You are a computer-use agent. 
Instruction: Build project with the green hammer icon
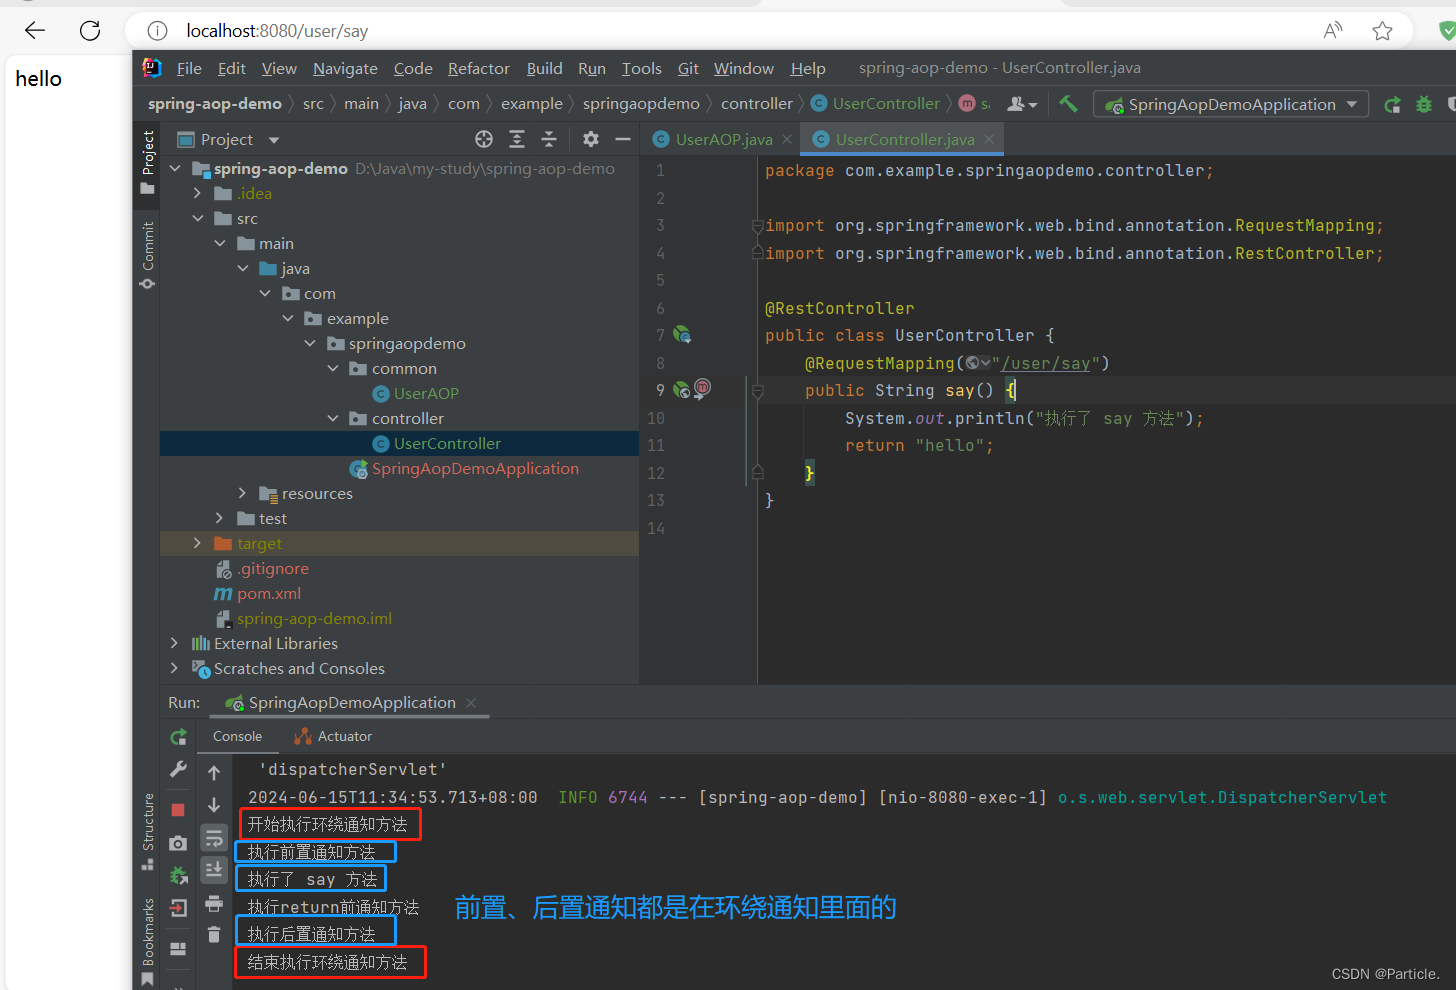coord(1068,104)
